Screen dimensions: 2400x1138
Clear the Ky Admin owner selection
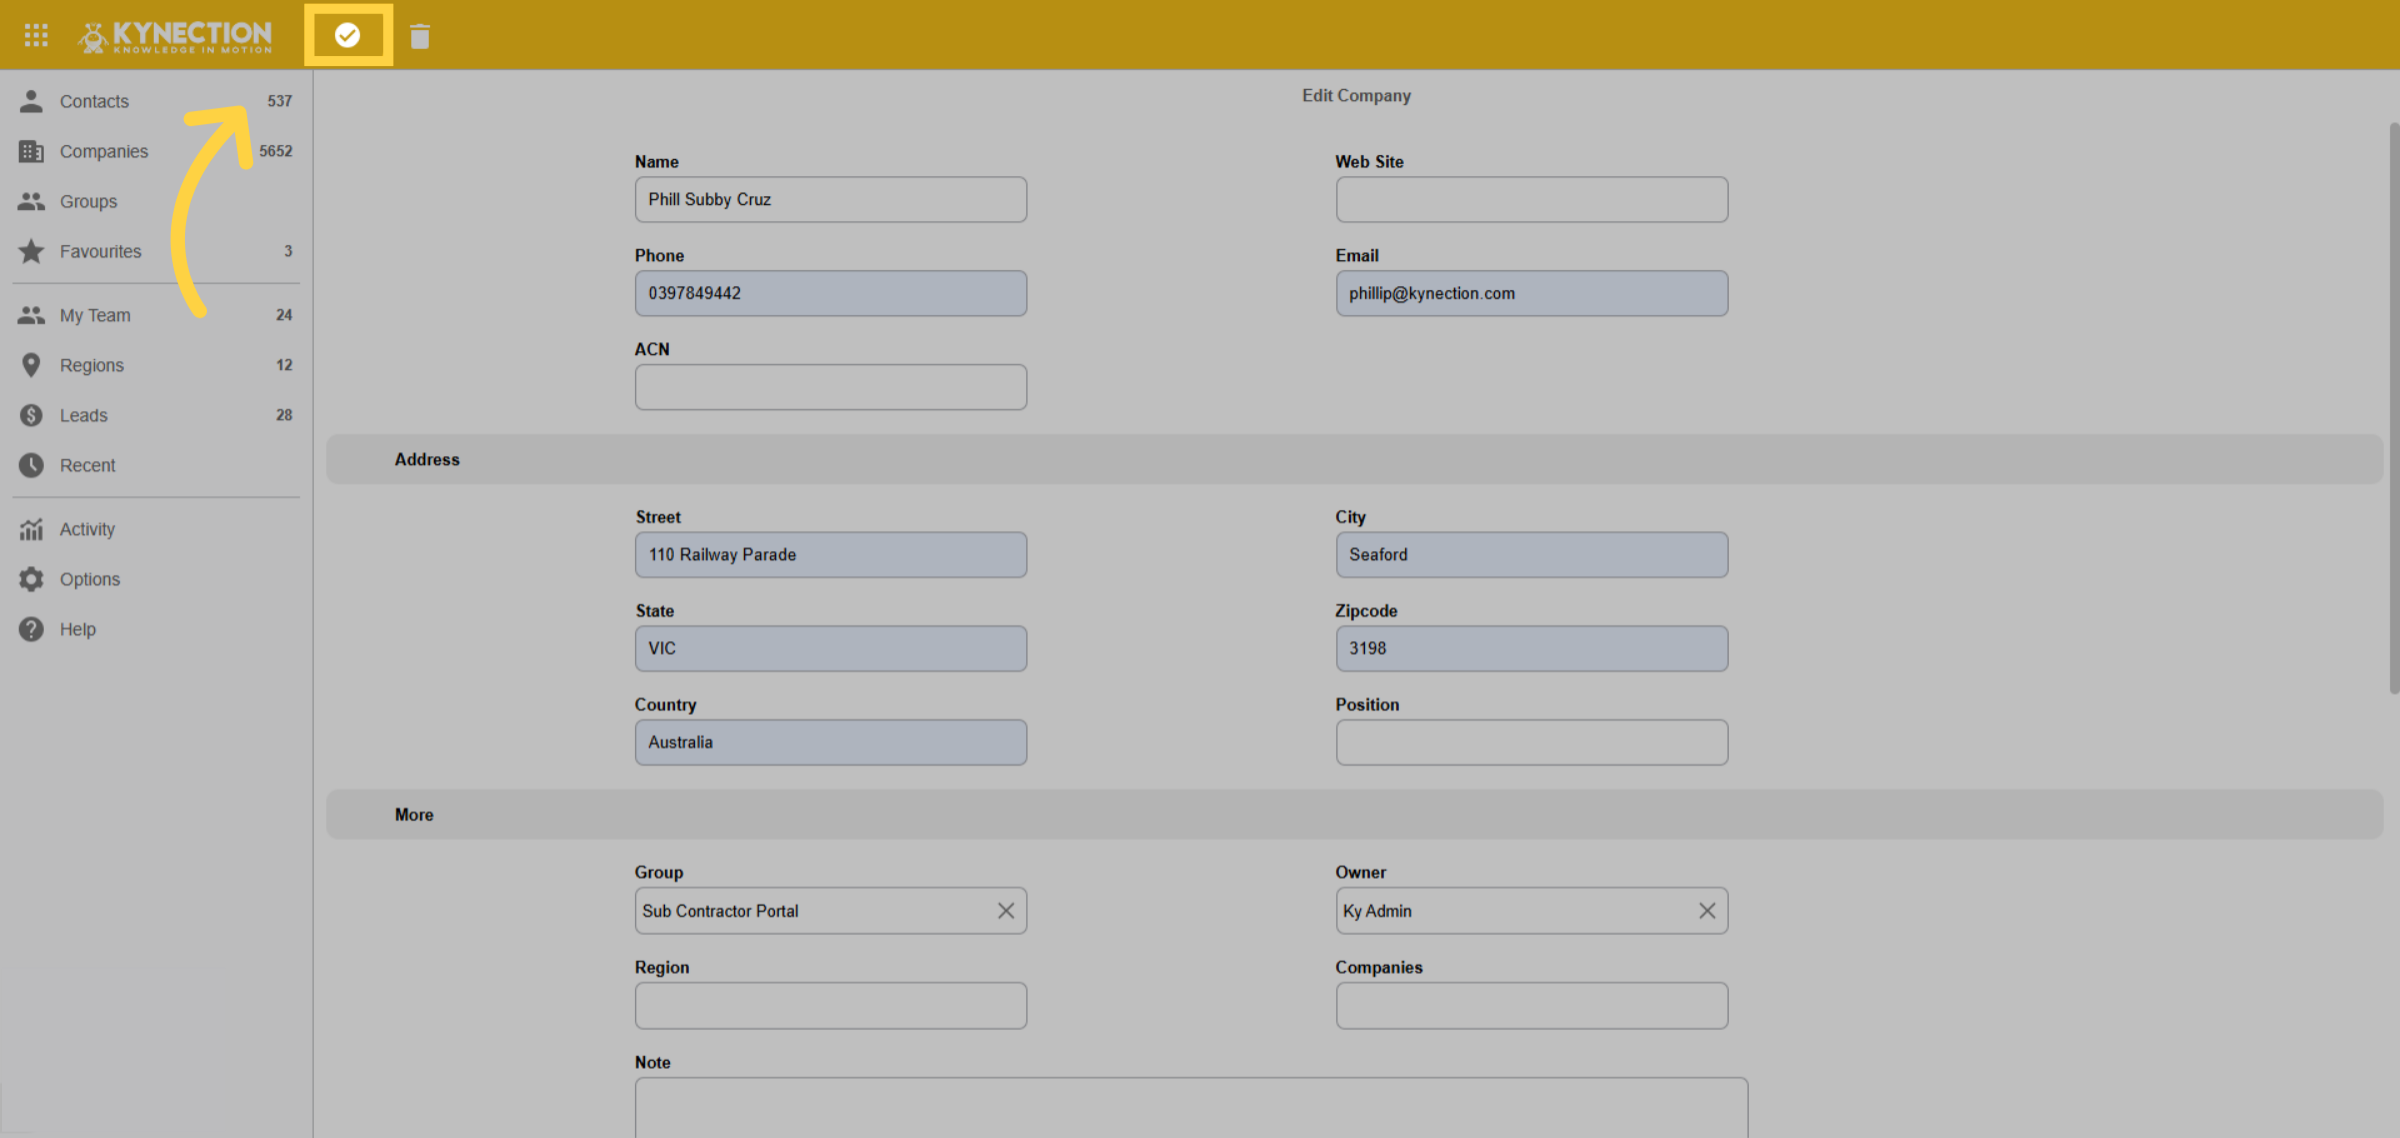click(1707, 911)
